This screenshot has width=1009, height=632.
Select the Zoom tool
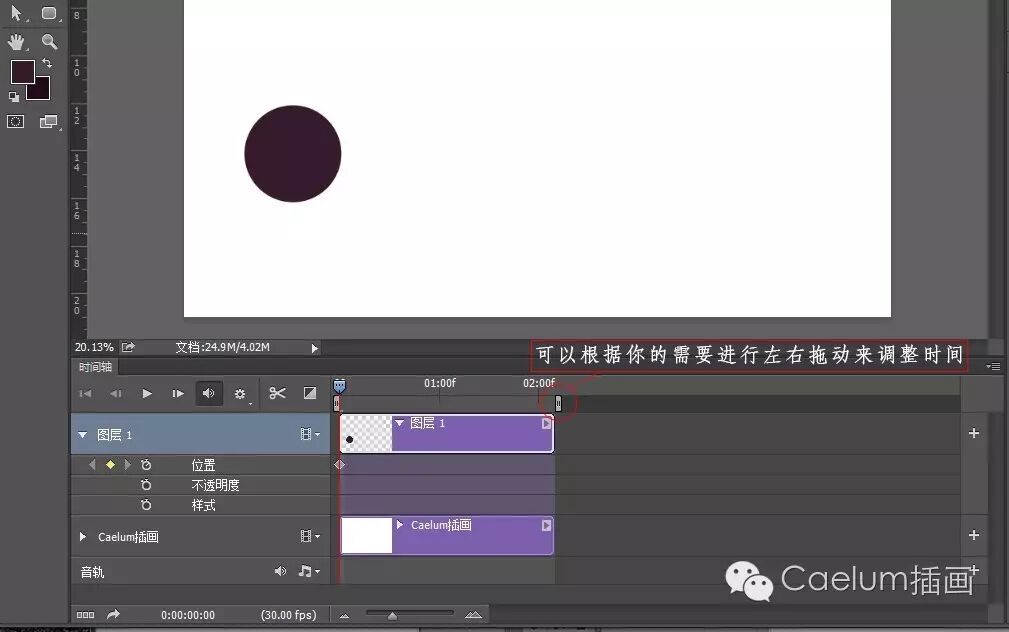[x=48, y=42]
